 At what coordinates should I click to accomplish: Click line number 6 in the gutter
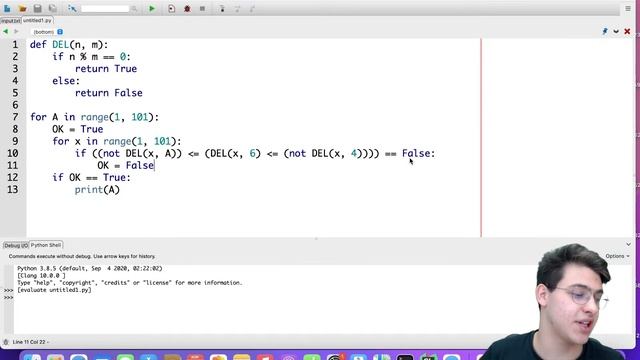tap(15, 105)
